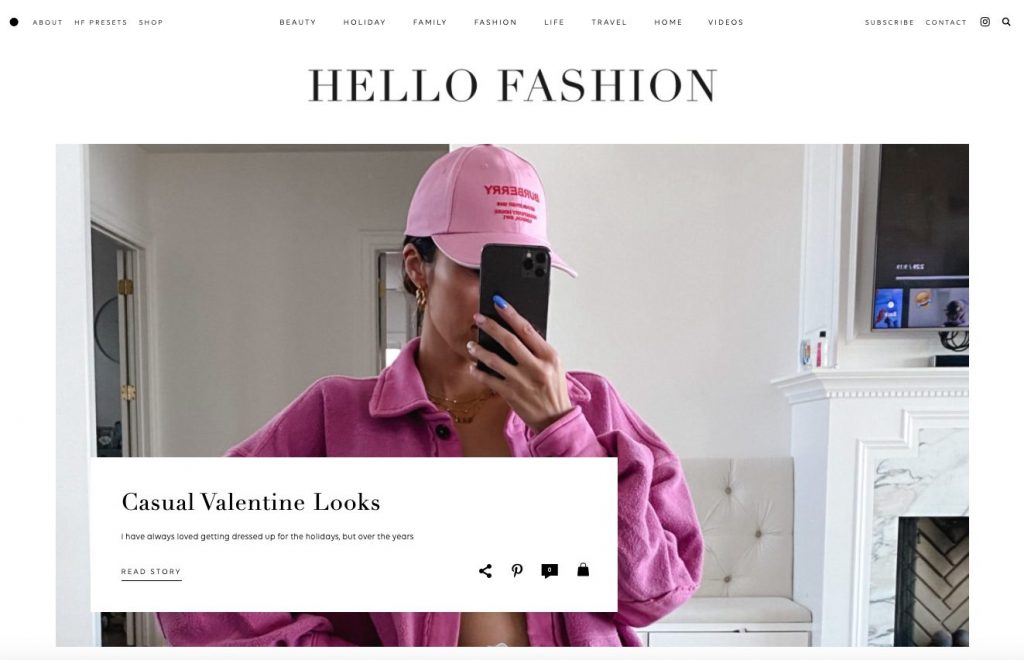The width and height of the screenshot is (1024, 660).
Task: Pin the post via Pinterest icon
Action: click(x=517, y=571)
